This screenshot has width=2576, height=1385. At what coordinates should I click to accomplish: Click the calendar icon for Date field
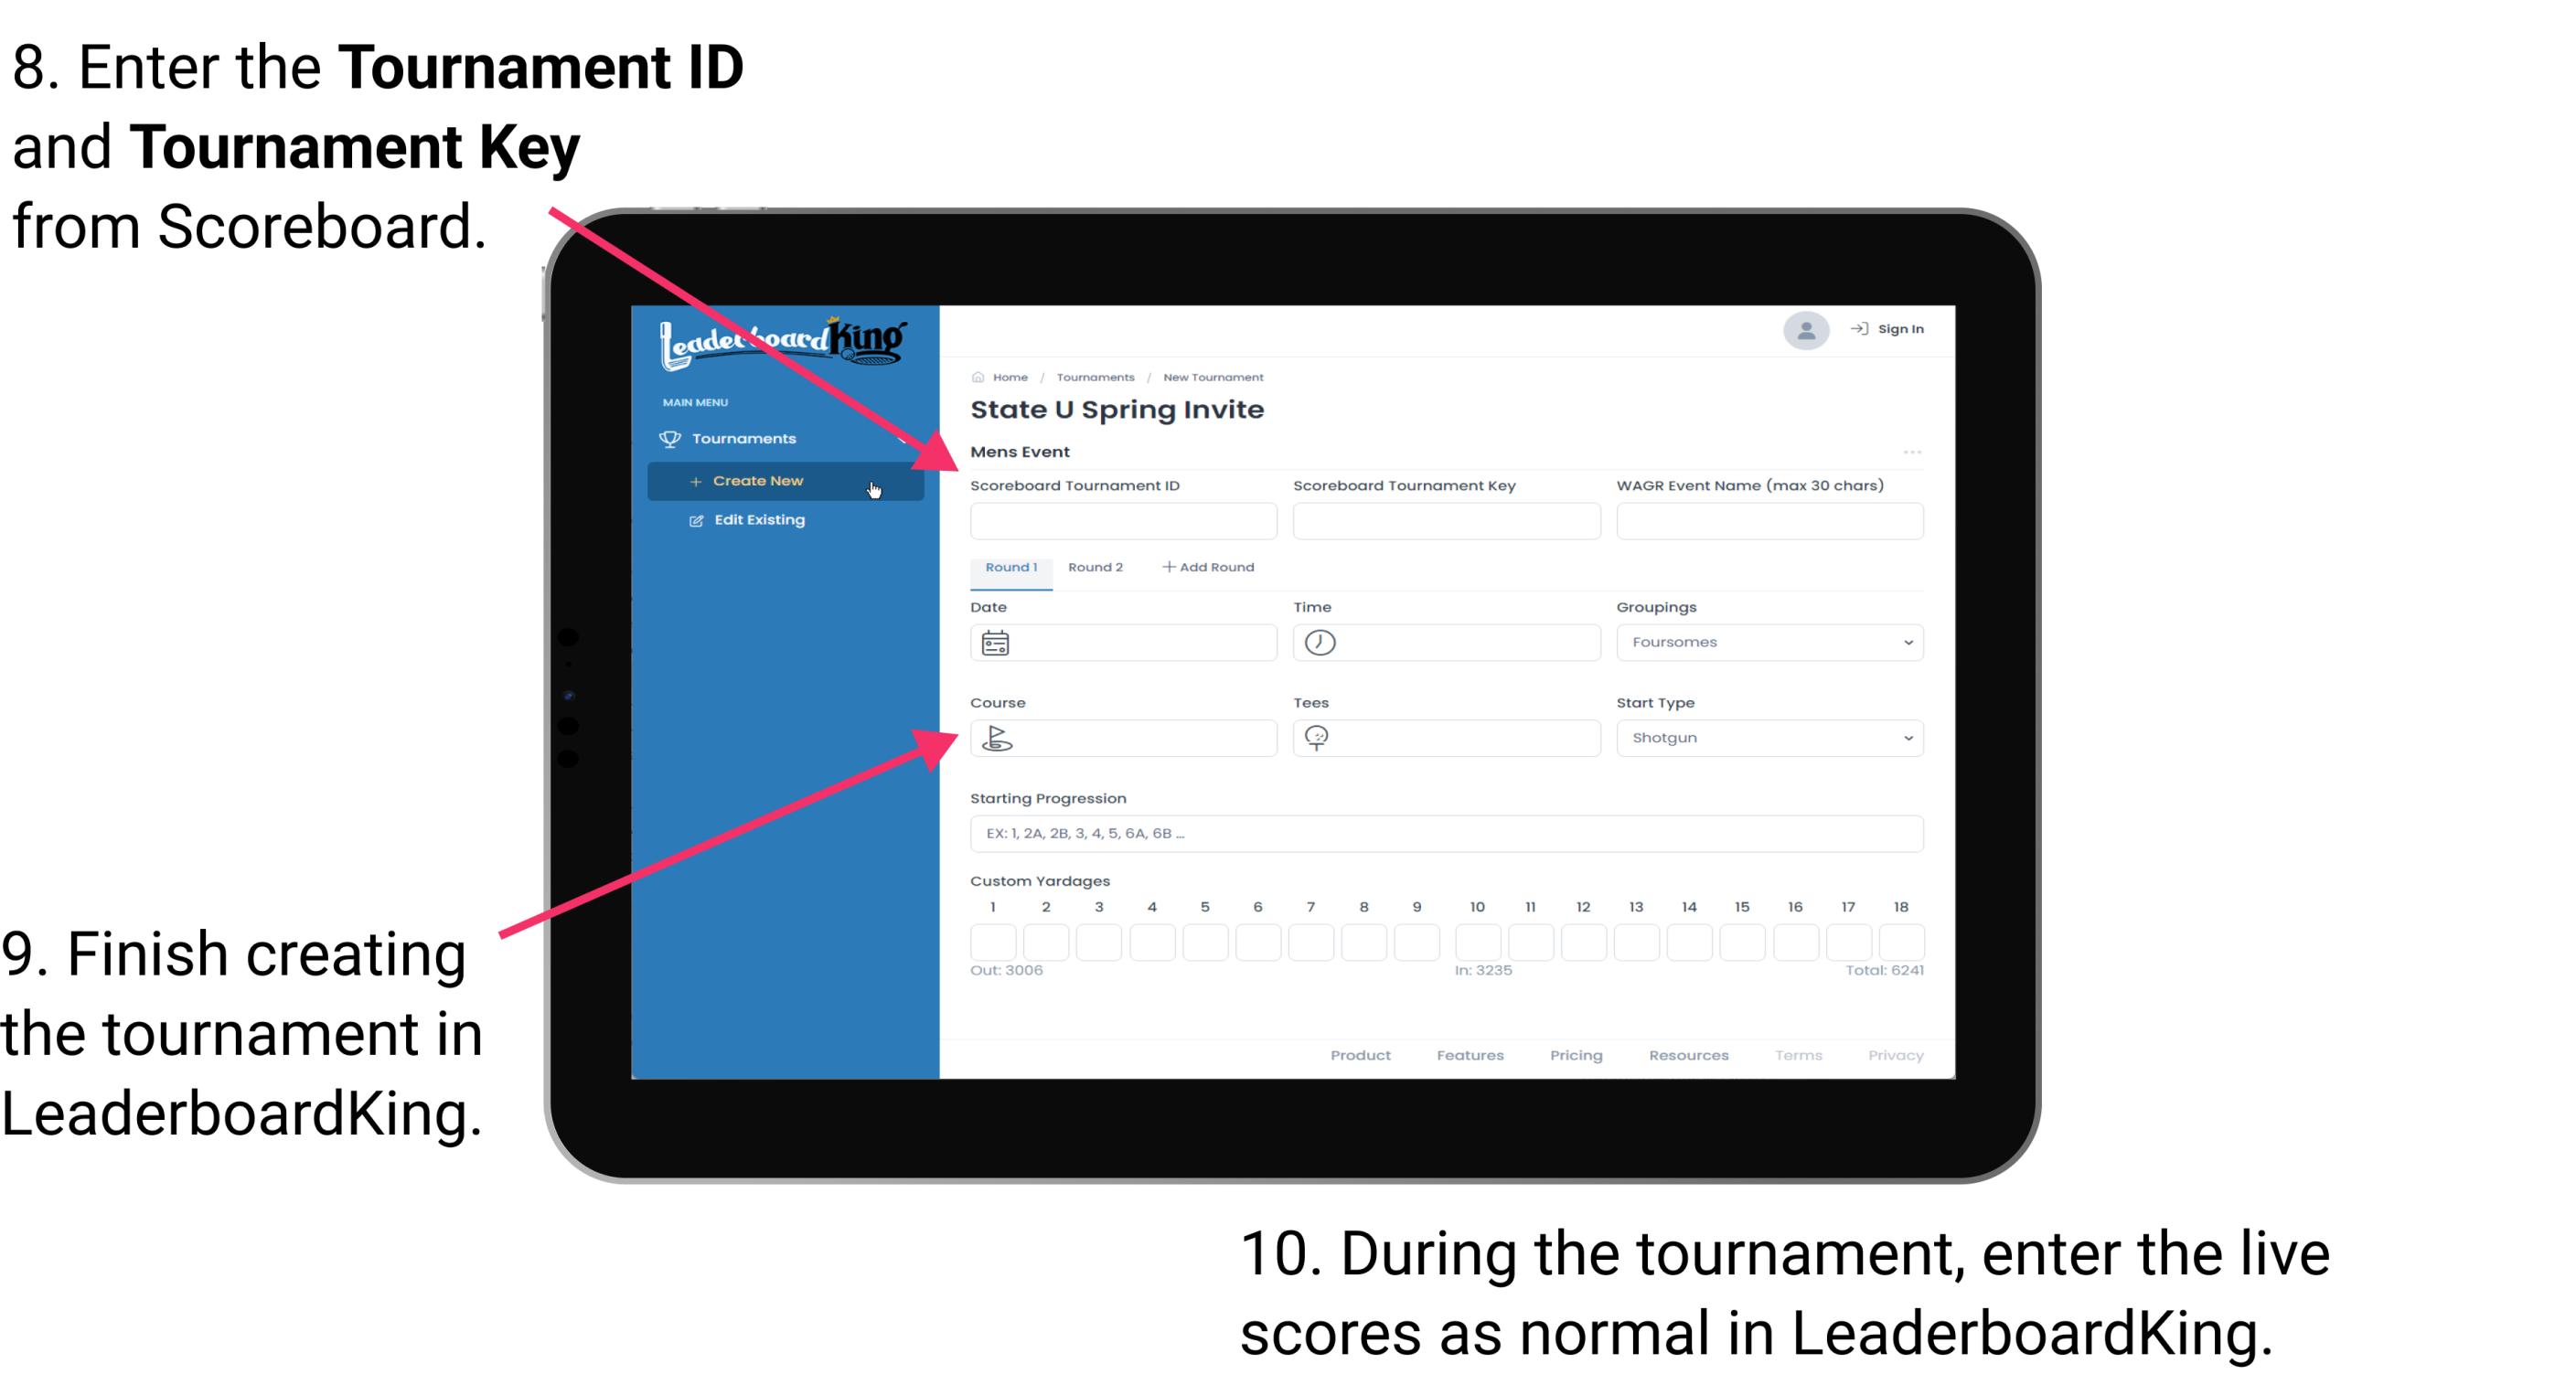click(995, 643)
